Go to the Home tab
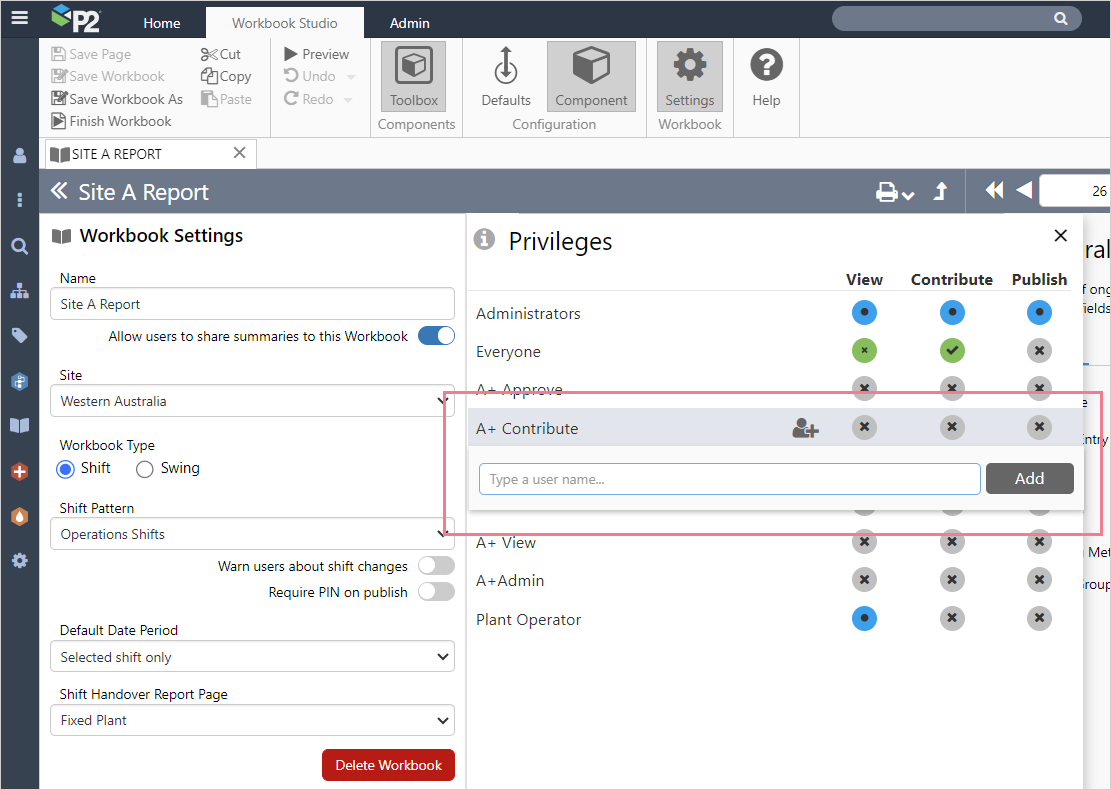Screen dimensions: 1111x790 point(162,23)
